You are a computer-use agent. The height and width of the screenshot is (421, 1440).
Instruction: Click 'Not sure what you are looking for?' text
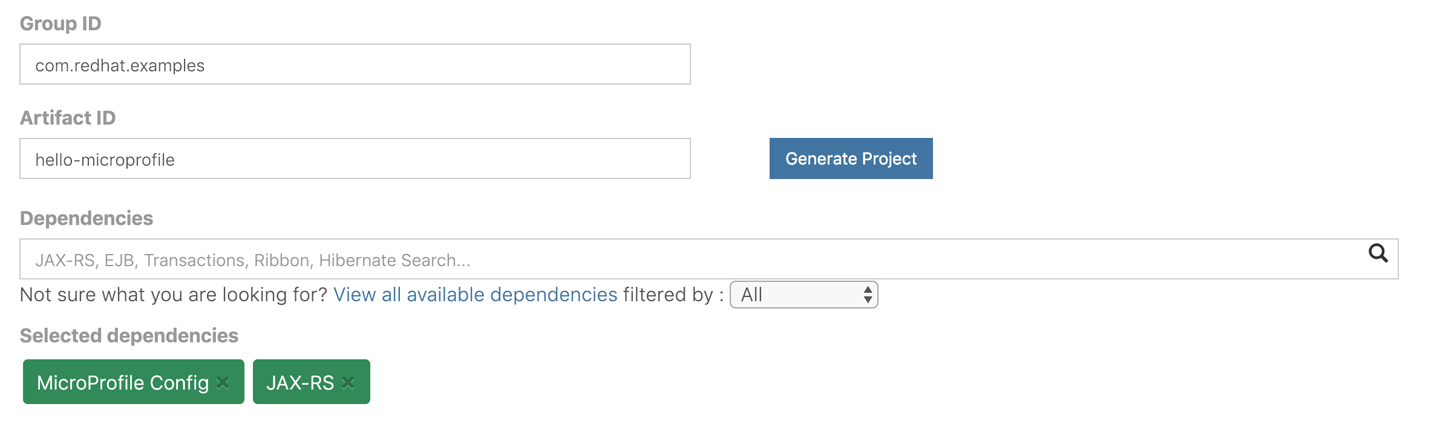point(173,295)
